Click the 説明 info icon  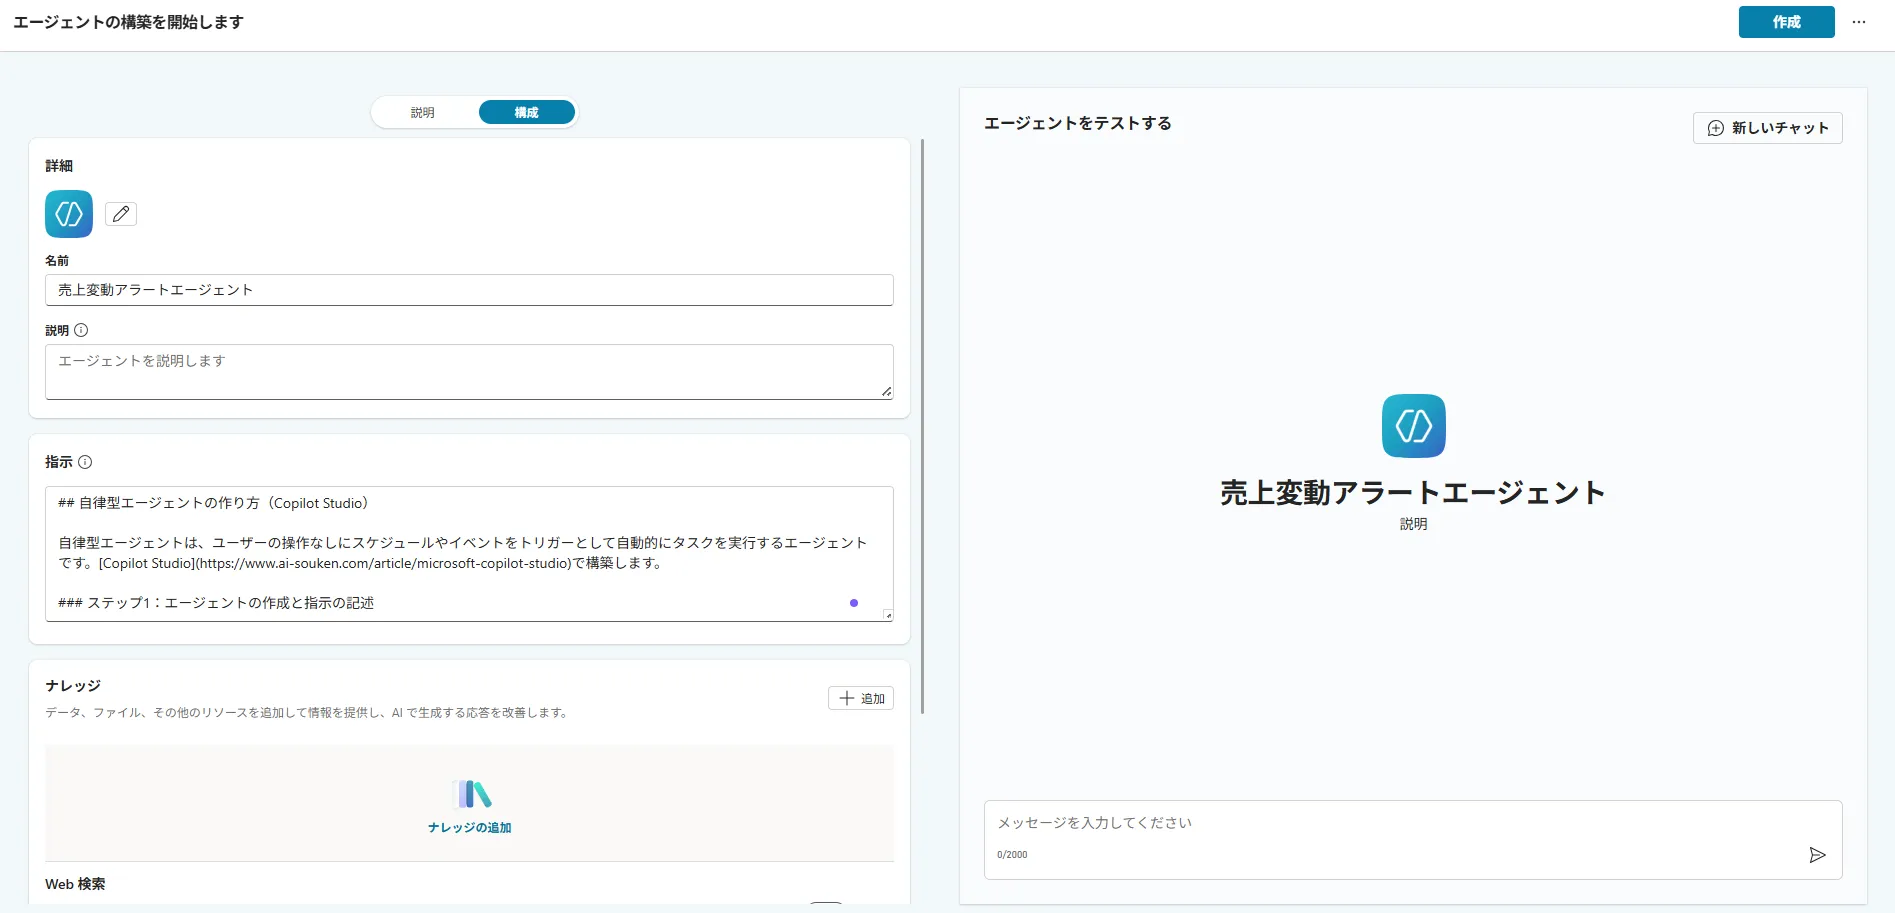click(82, 330)
